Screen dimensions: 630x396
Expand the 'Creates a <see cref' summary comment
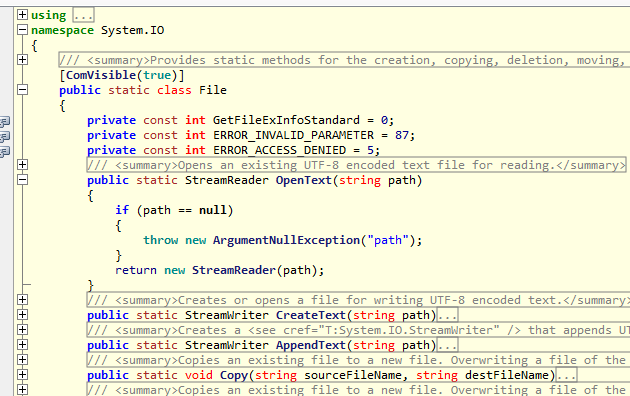22,330
